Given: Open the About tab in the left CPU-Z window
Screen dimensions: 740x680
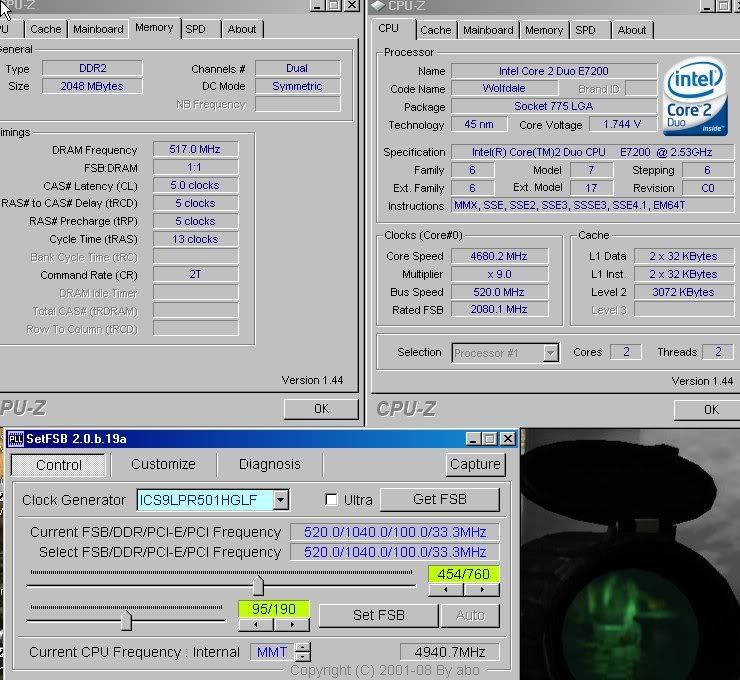Looking at the screenshot, I should [242, 29].
